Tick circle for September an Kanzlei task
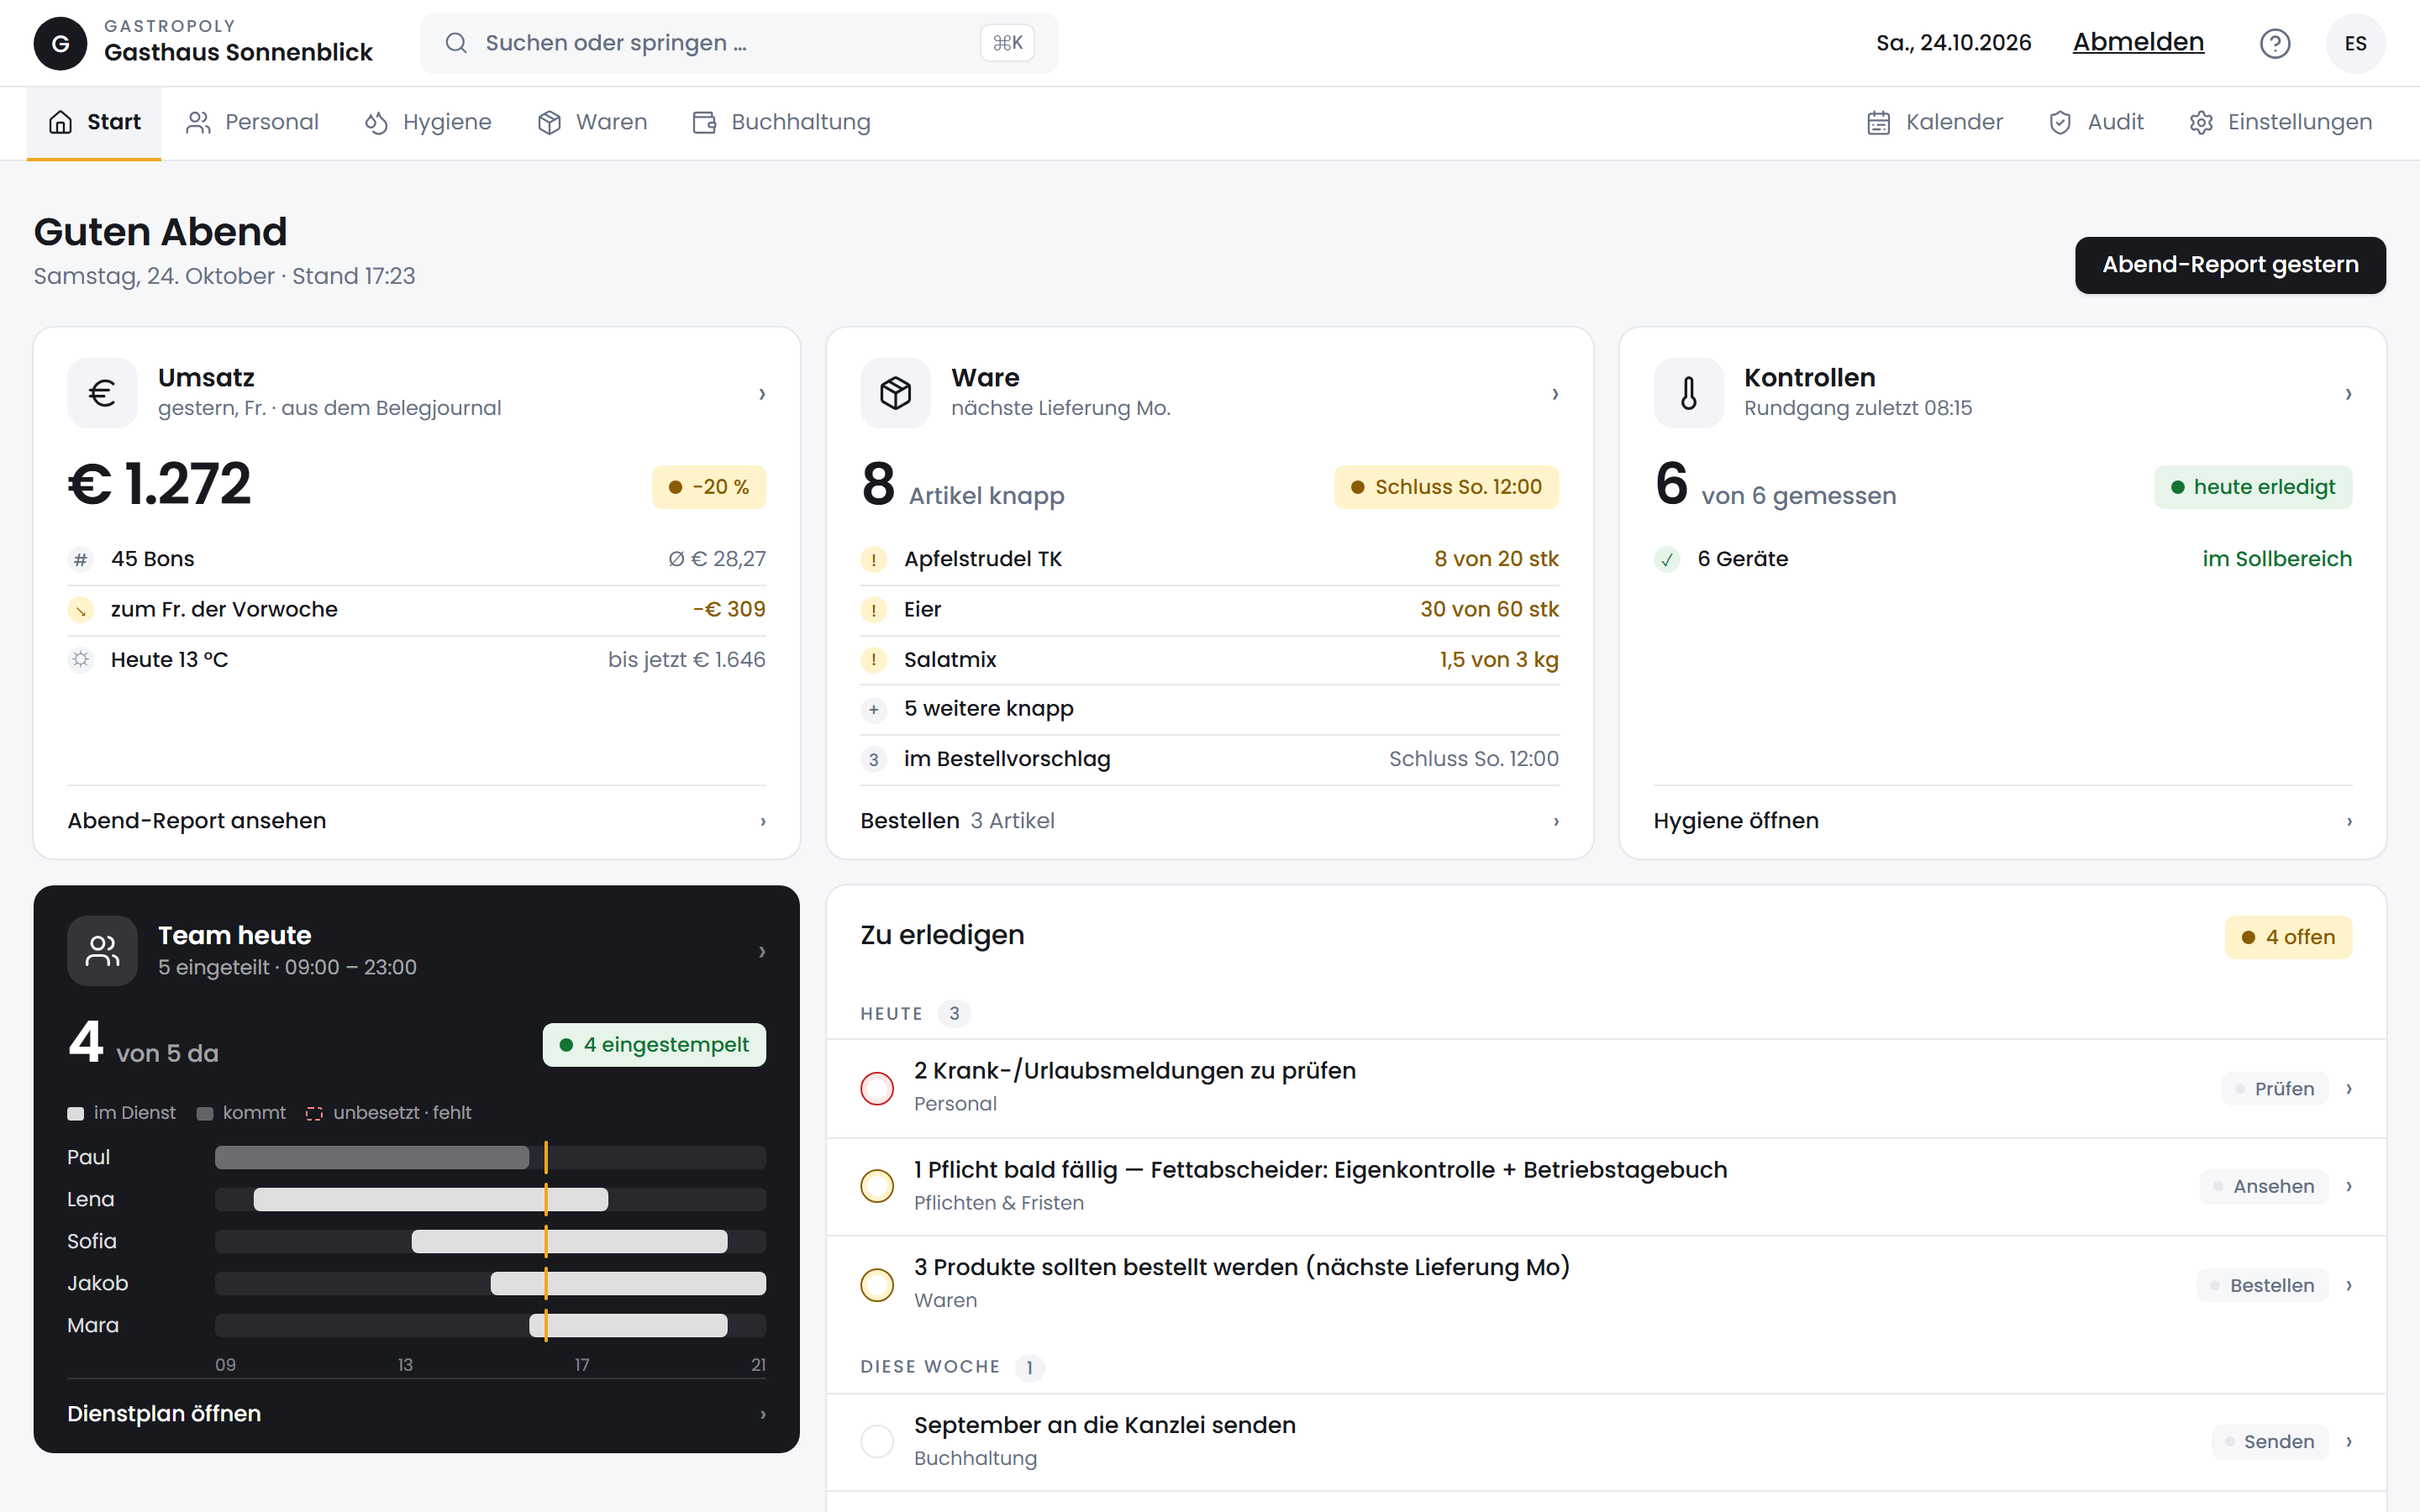Screen dimensions: 2420x1512 (x=877, y=1441)
